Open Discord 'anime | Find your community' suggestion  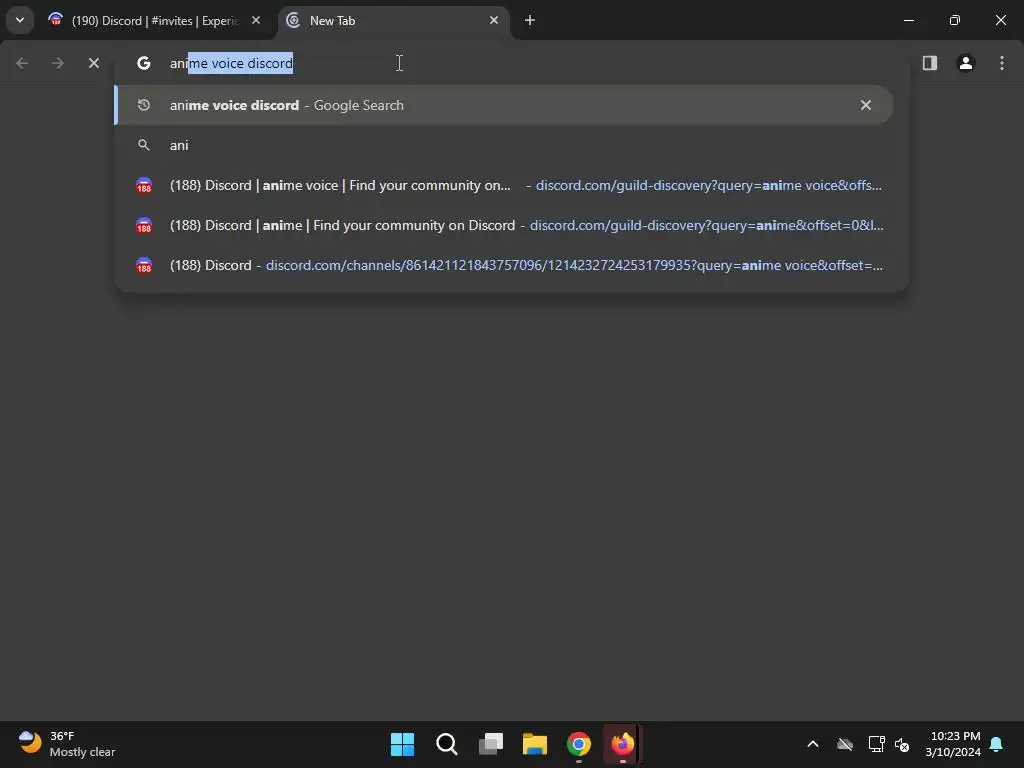click(x=504, y=225)
